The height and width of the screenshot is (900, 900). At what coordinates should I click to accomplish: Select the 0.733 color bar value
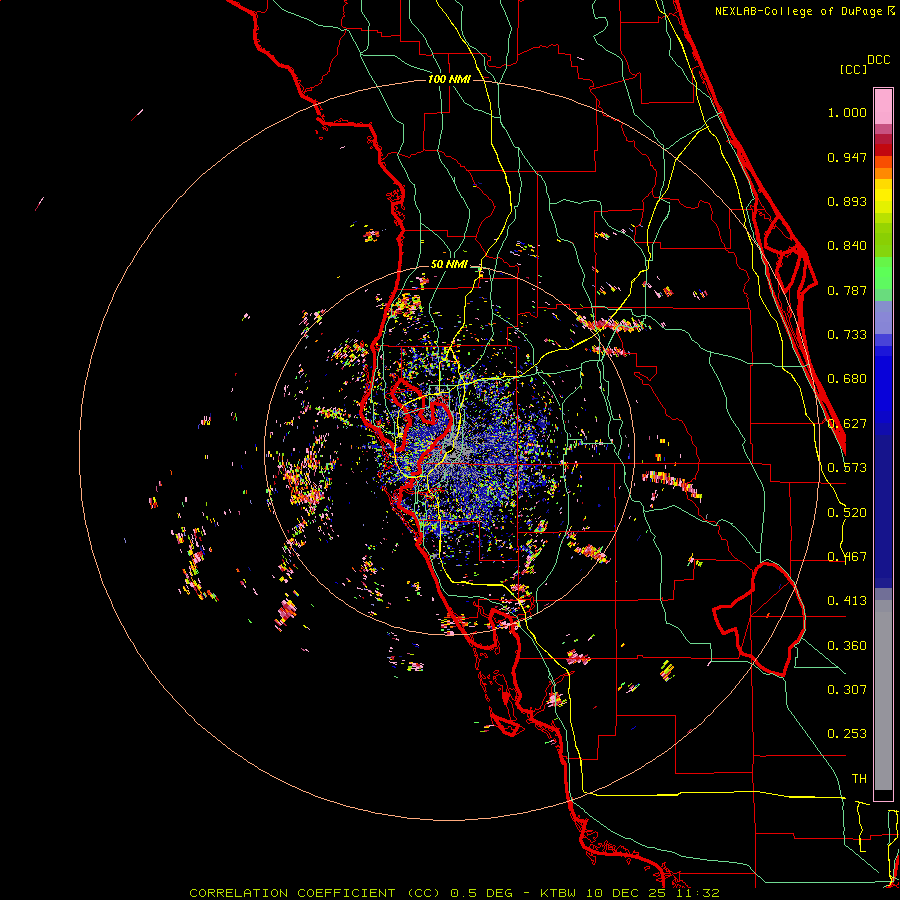(x=847, y=335)
